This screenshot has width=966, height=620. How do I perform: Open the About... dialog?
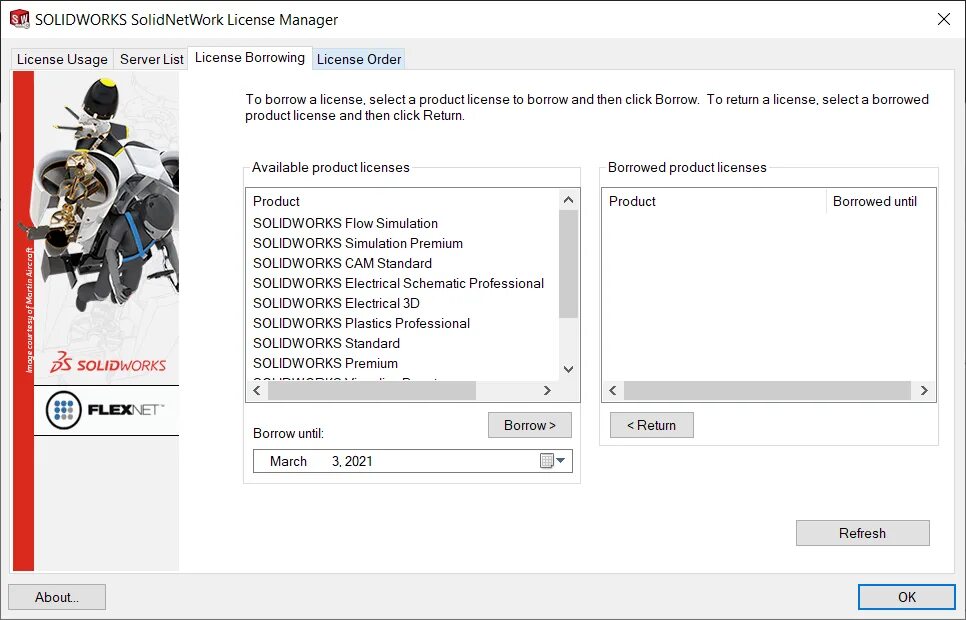click(57, 597)
